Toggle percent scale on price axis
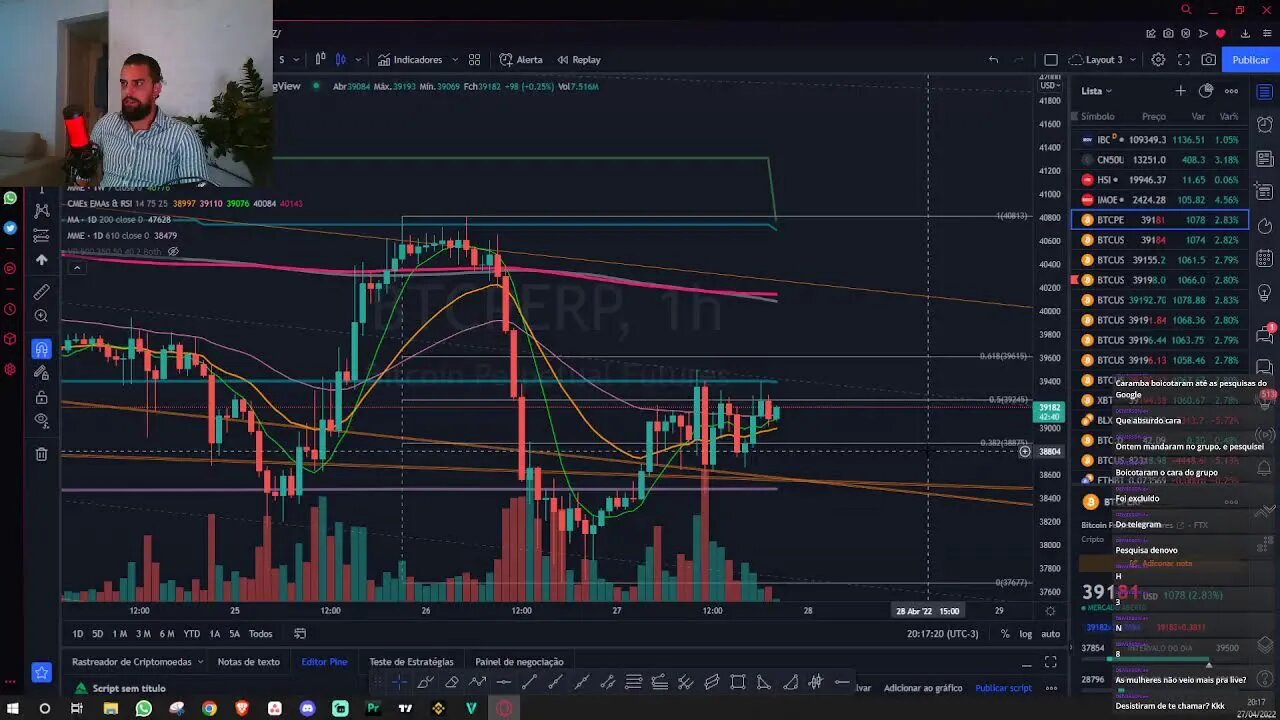The width and height of the screenshot is (1280, 720). (x=1005, y=634)
